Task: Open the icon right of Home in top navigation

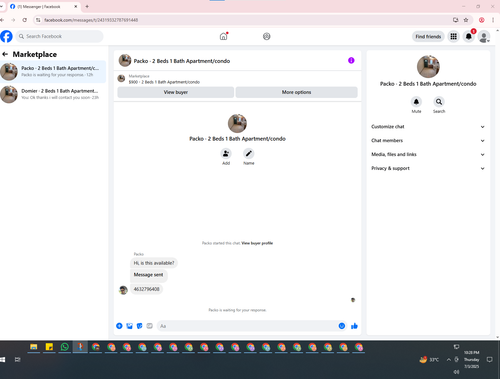Action: click(x=267, y=36)
